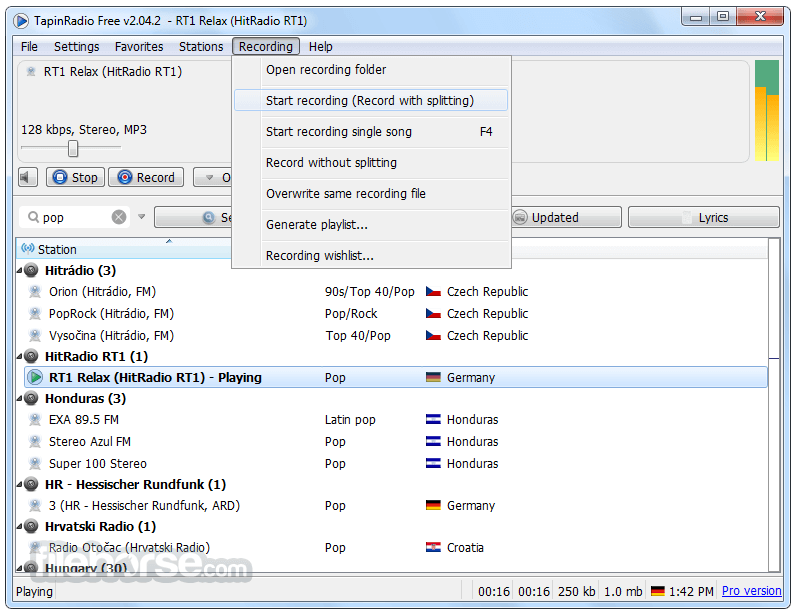Click the Record button
This screenshot has width=795, height=613.
point(146,177)
